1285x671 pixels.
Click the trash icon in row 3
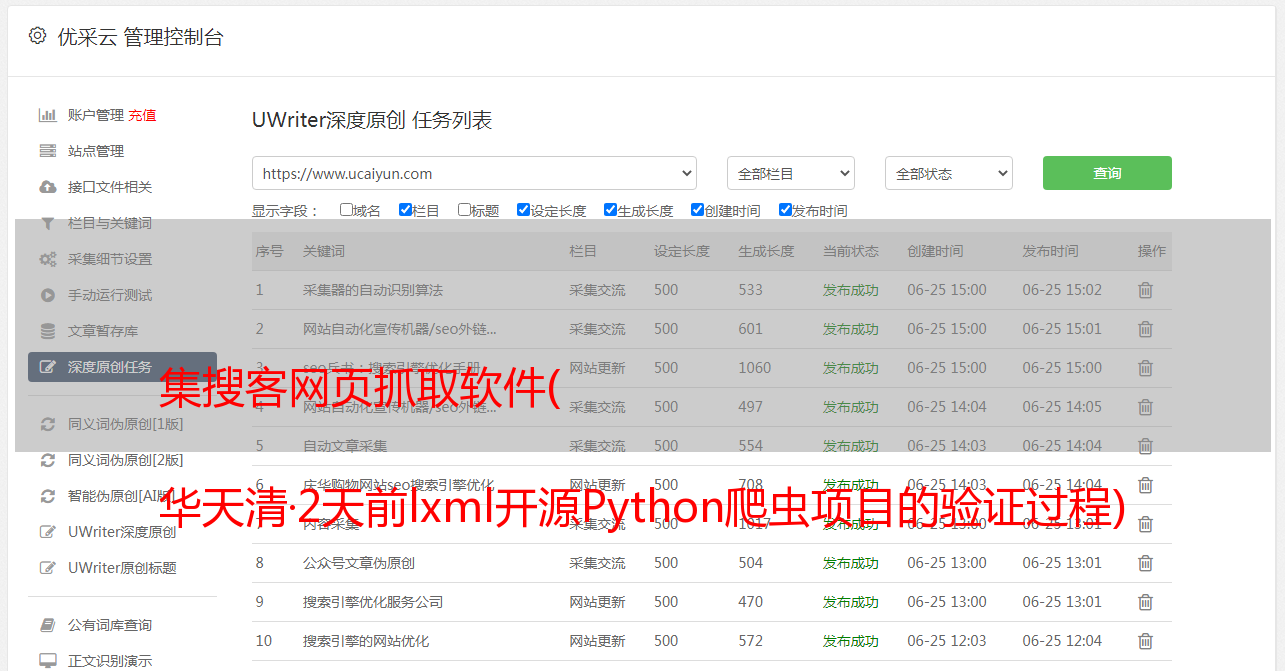click(1145, 368)
